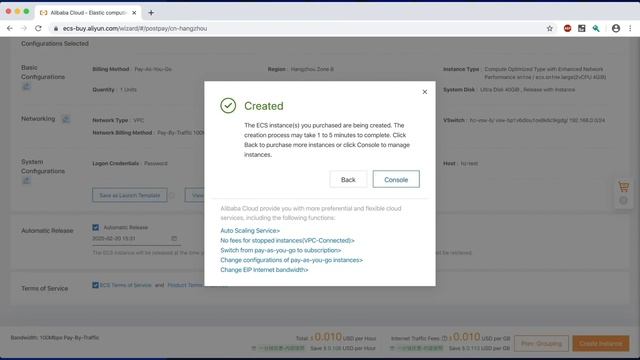Viewport: 640px width, 360px height.
Task: Open Change configurations of pay-as-you-go instances link
Action: [291, 260]
